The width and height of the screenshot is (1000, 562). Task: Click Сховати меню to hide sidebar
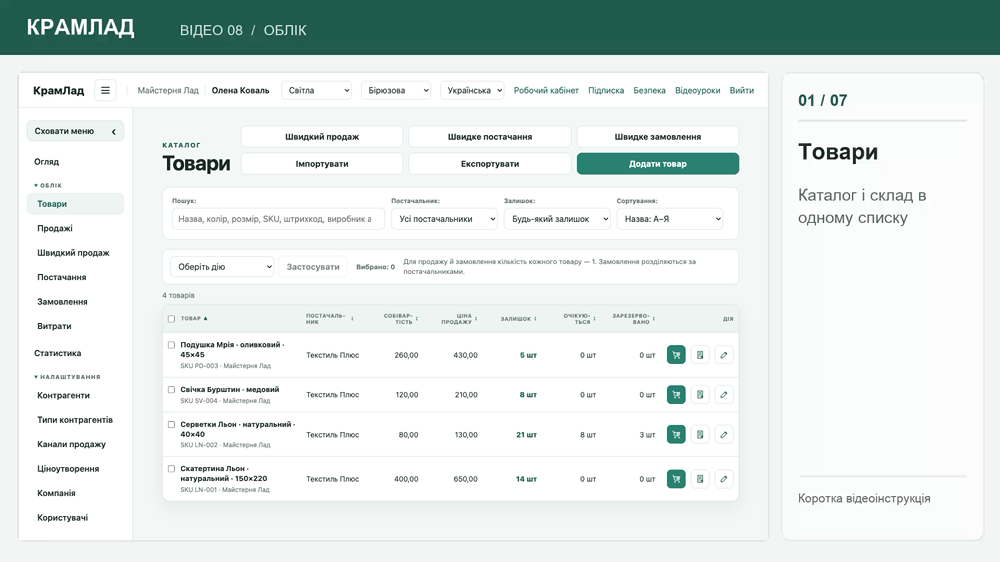[x=75, y=131]
